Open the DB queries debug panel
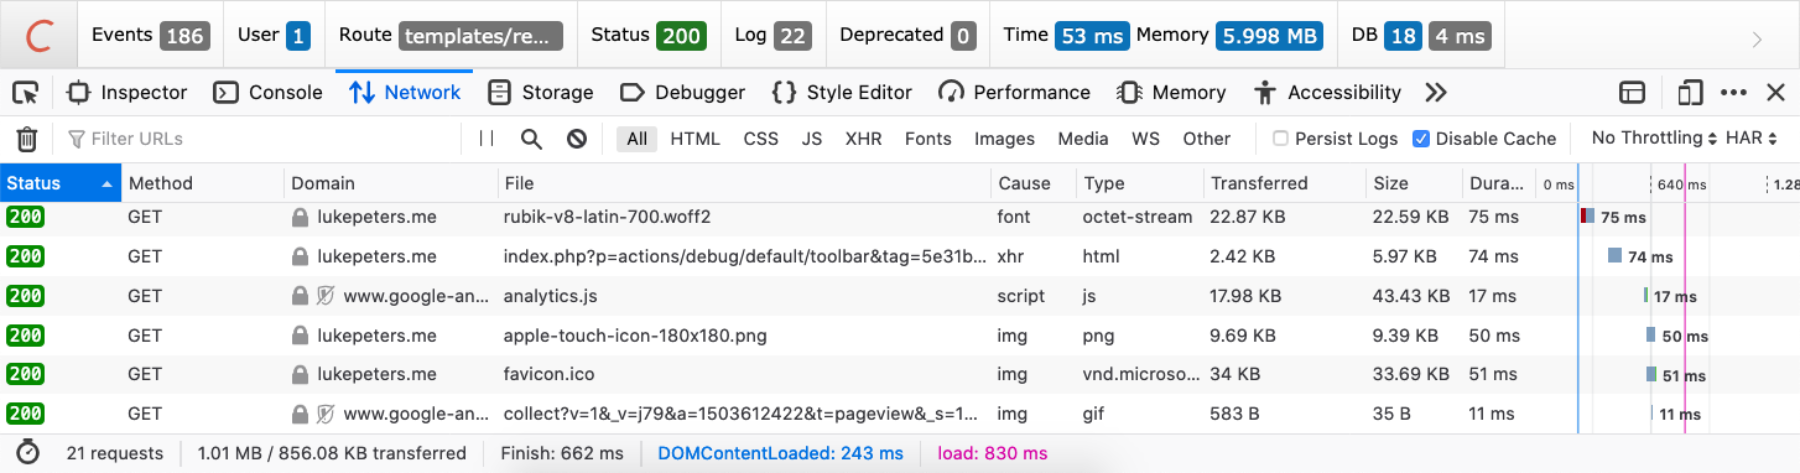Viewport: 1800px width, 473px height. pyautogui.click(x=1420, y=35)
